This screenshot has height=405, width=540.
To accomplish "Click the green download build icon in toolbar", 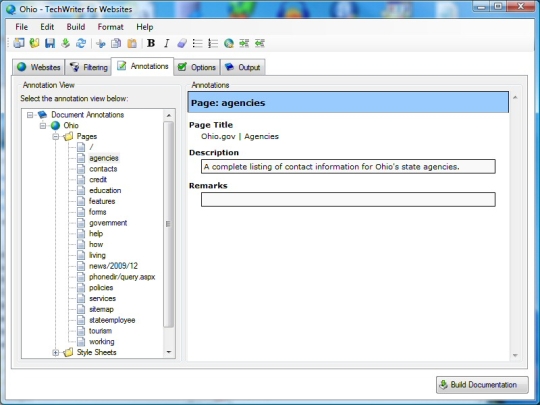I will pos(65,43).
